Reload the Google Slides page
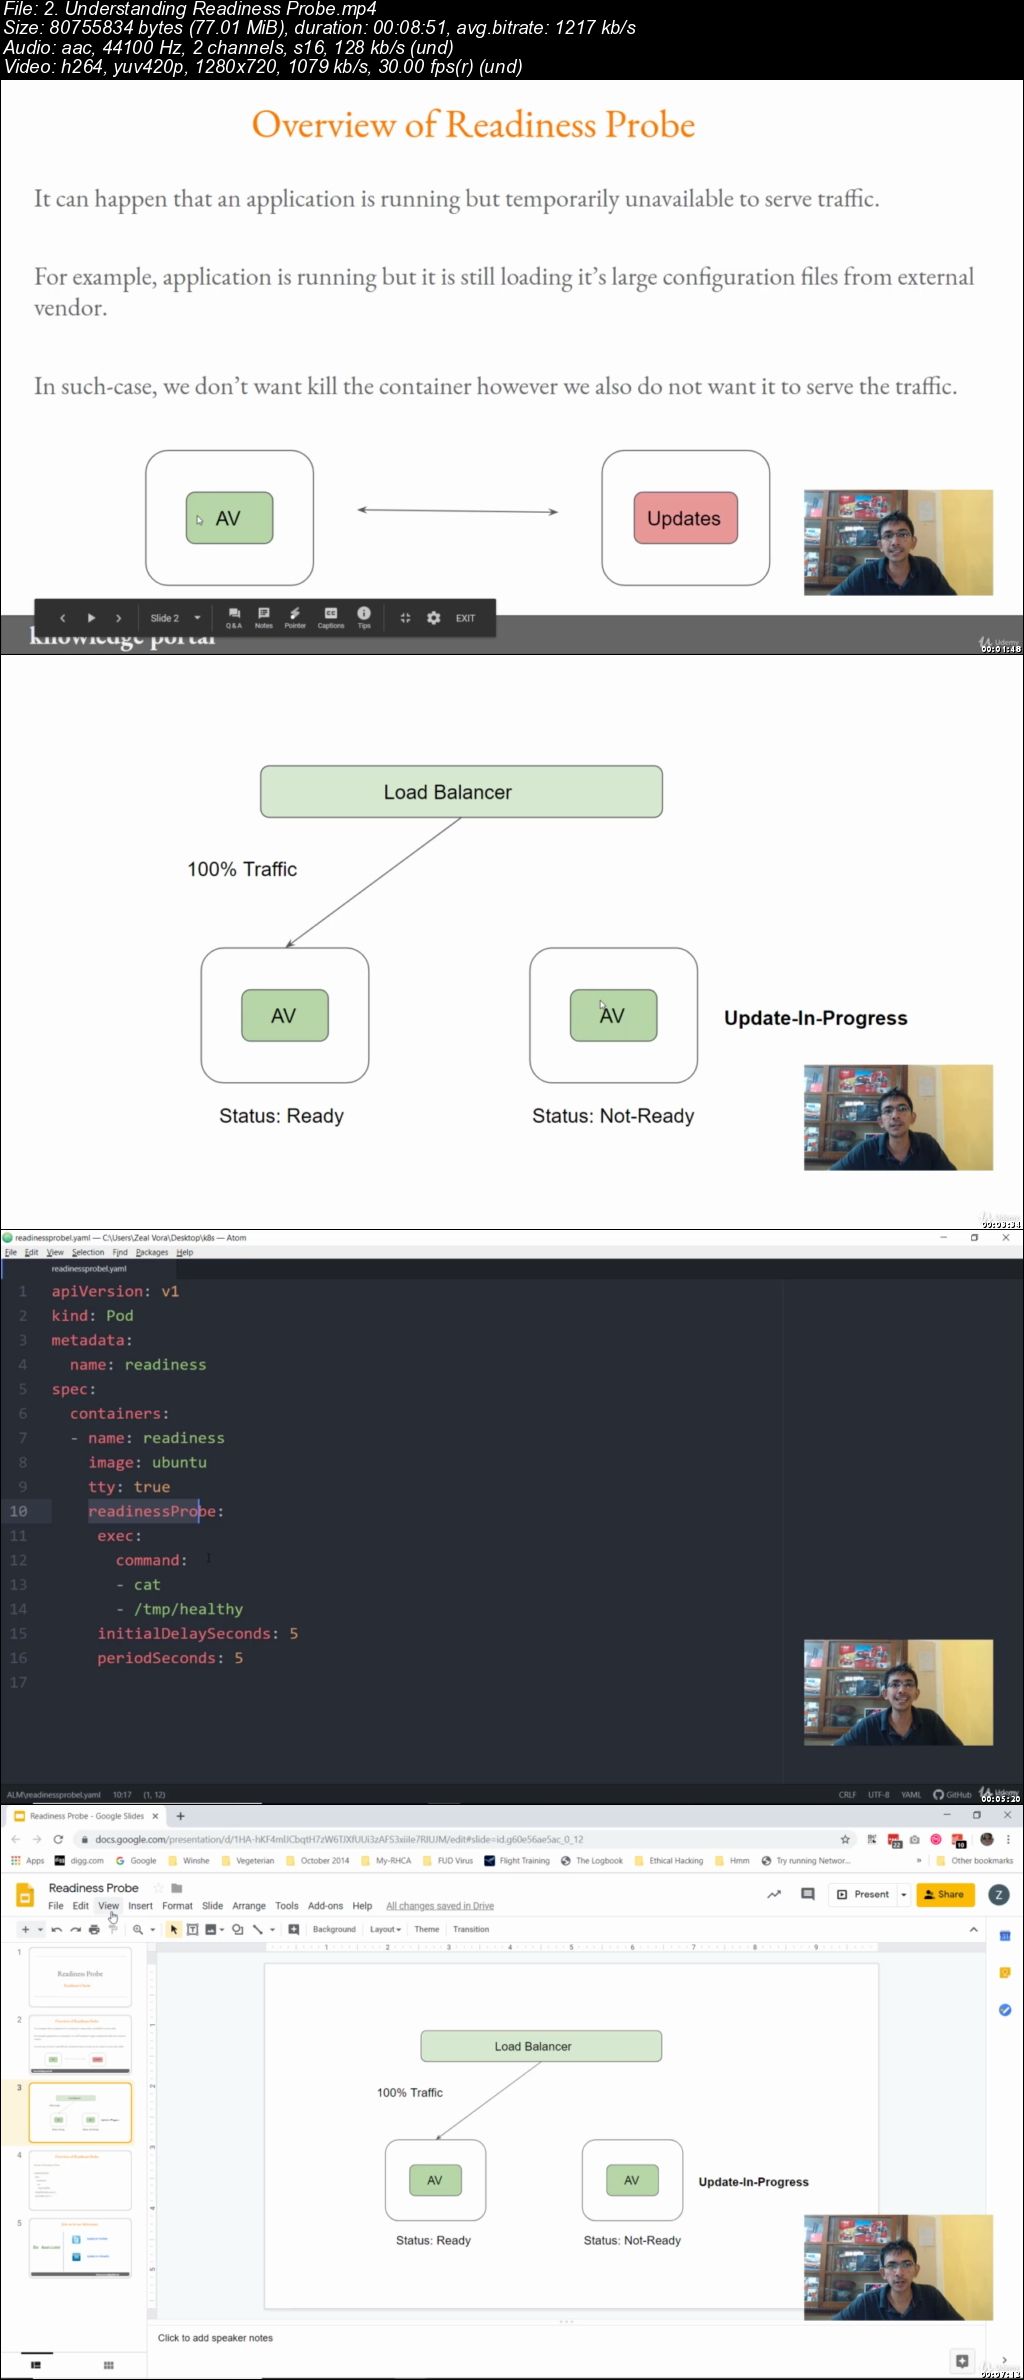Viewport: 1024px width, 2380px height. pos(58,1839)
